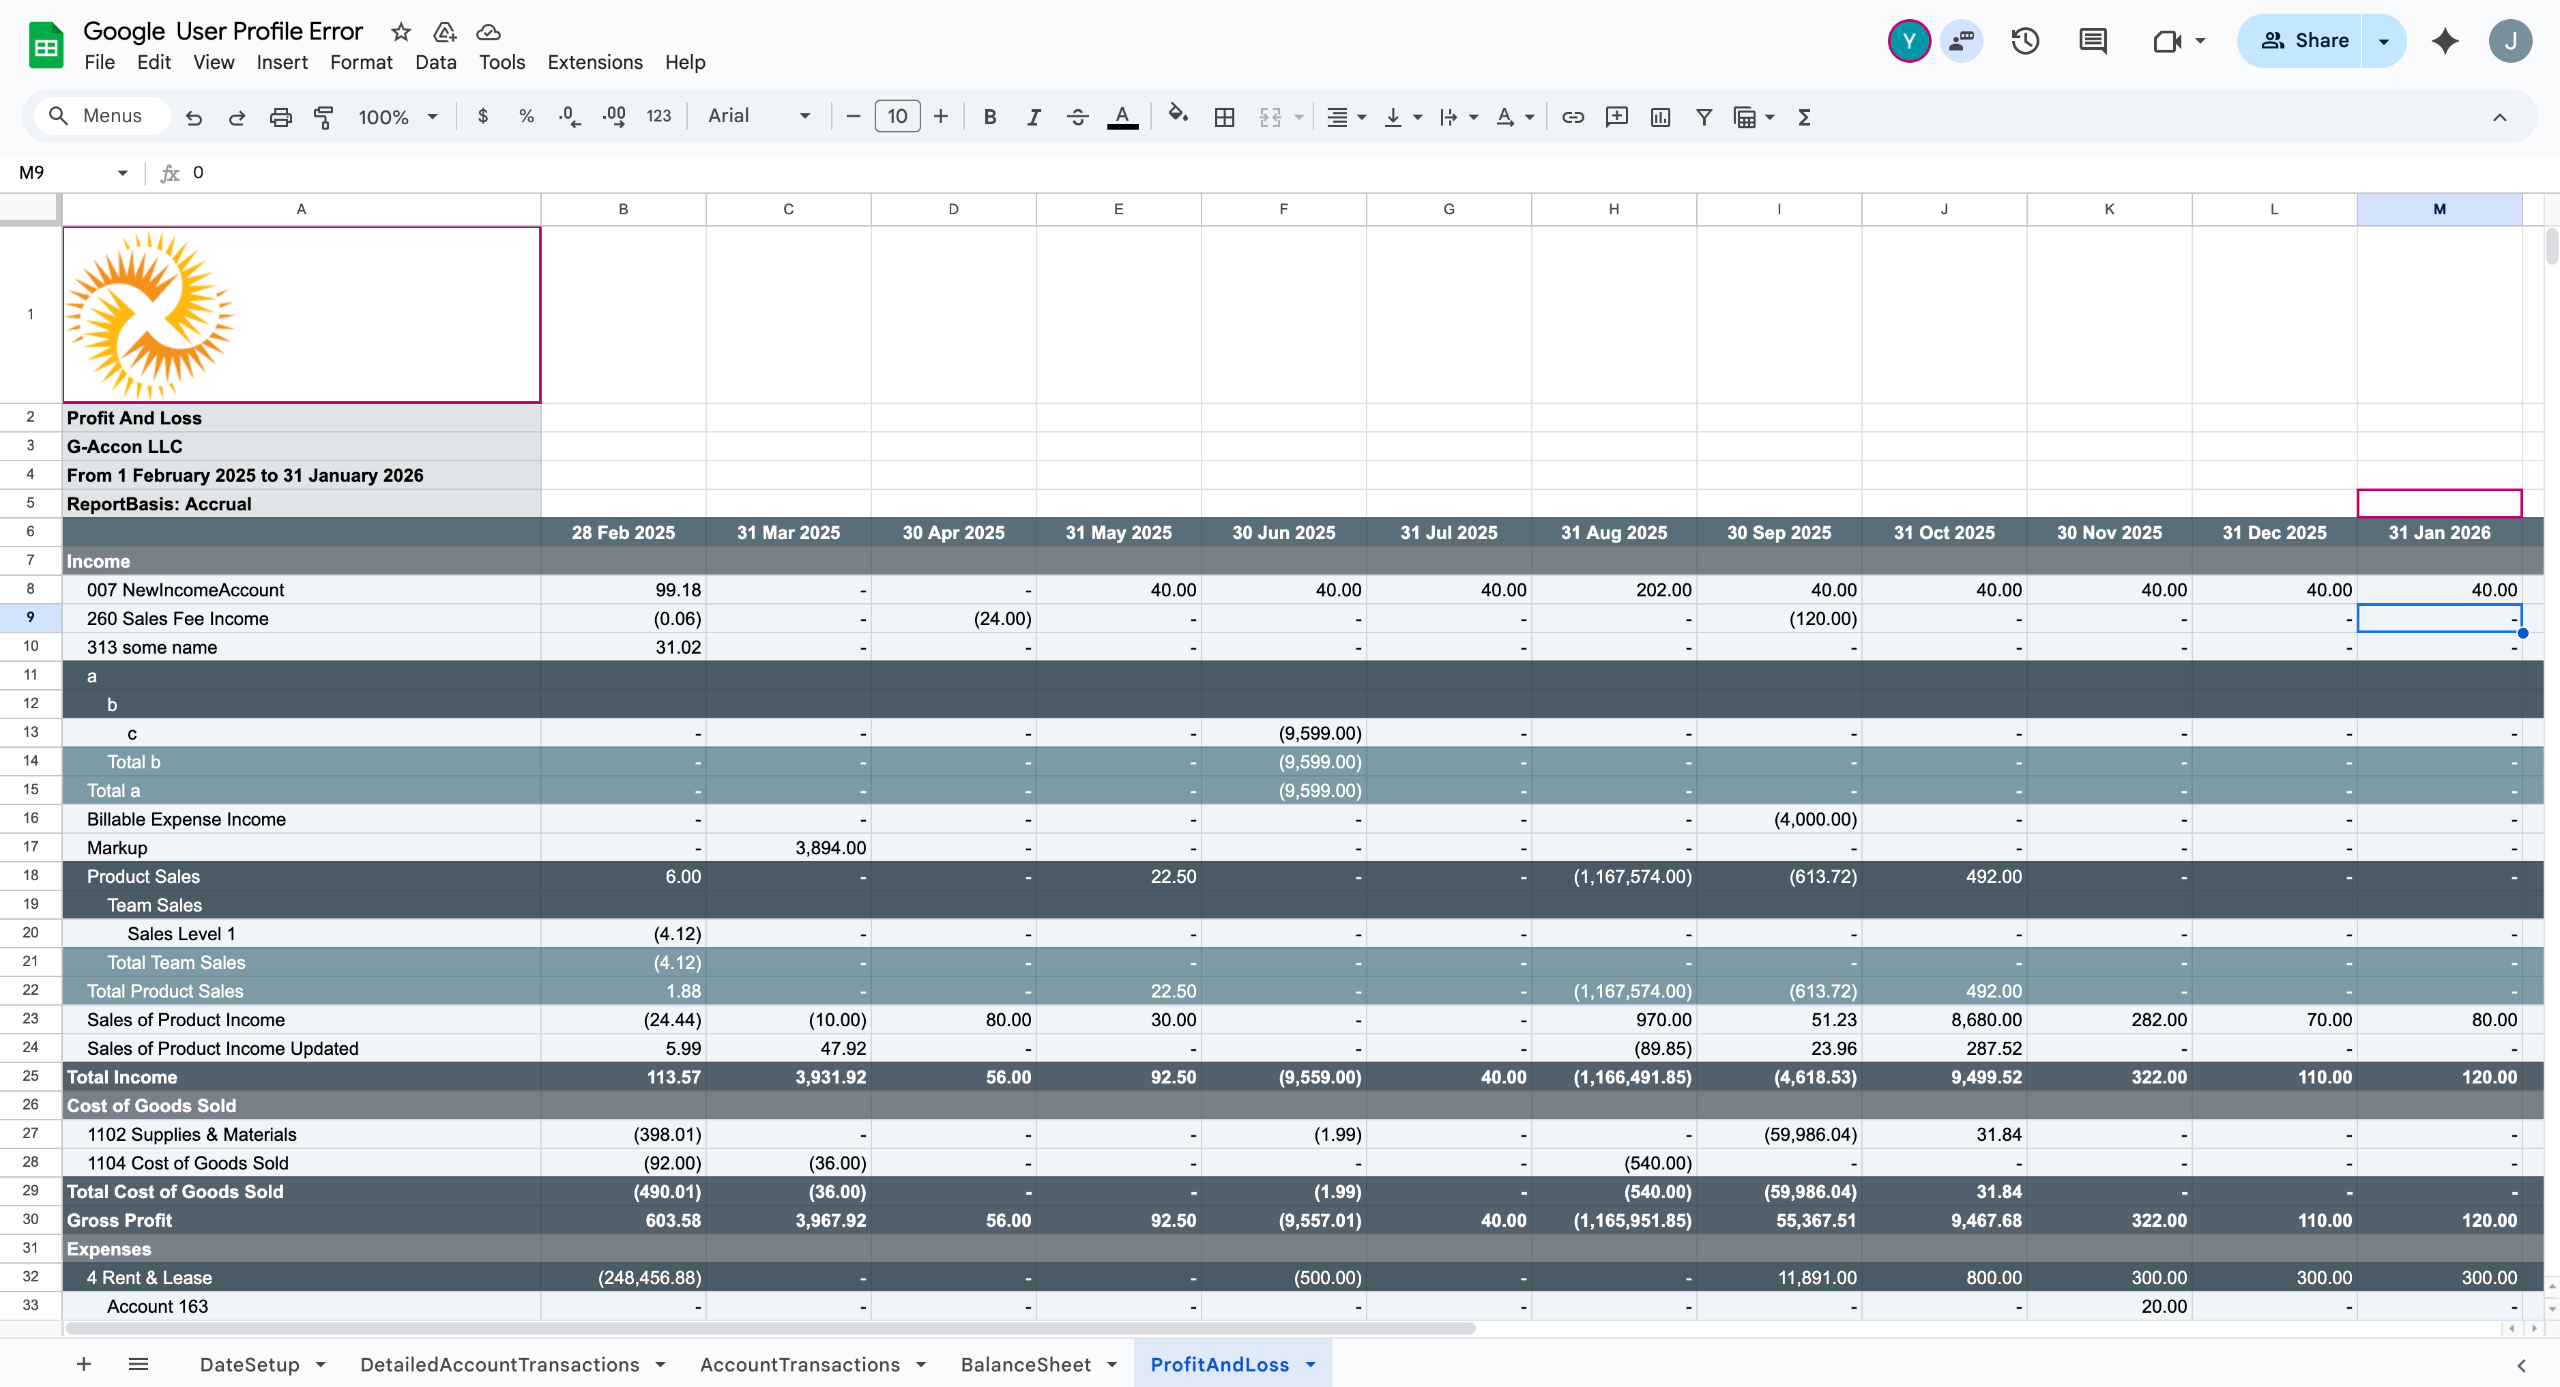Click the print icon
The image size is (2560, 1387).
pos(281,117)
